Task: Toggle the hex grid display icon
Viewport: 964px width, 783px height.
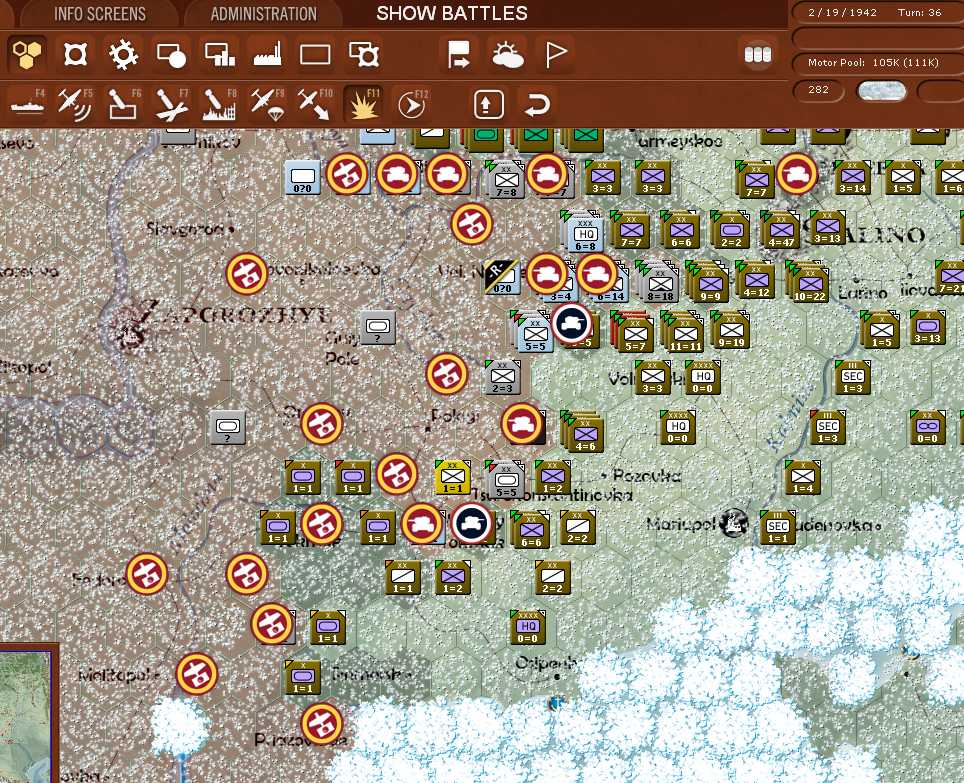Action: click(26, 54)
